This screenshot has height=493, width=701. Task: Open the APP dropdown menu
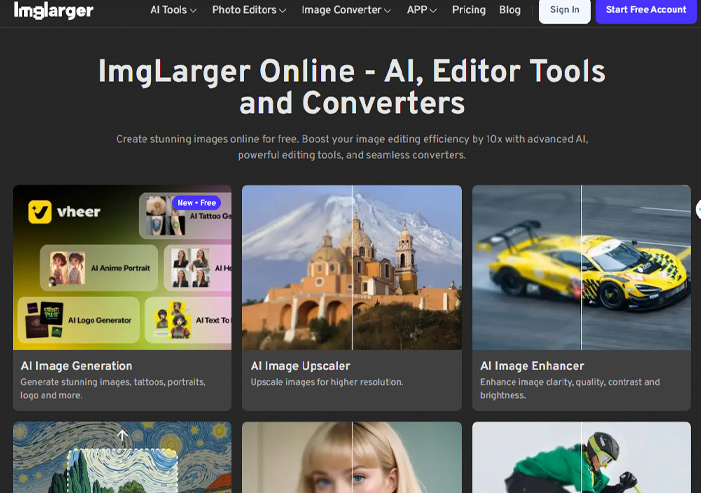click(x=423, y=10)
